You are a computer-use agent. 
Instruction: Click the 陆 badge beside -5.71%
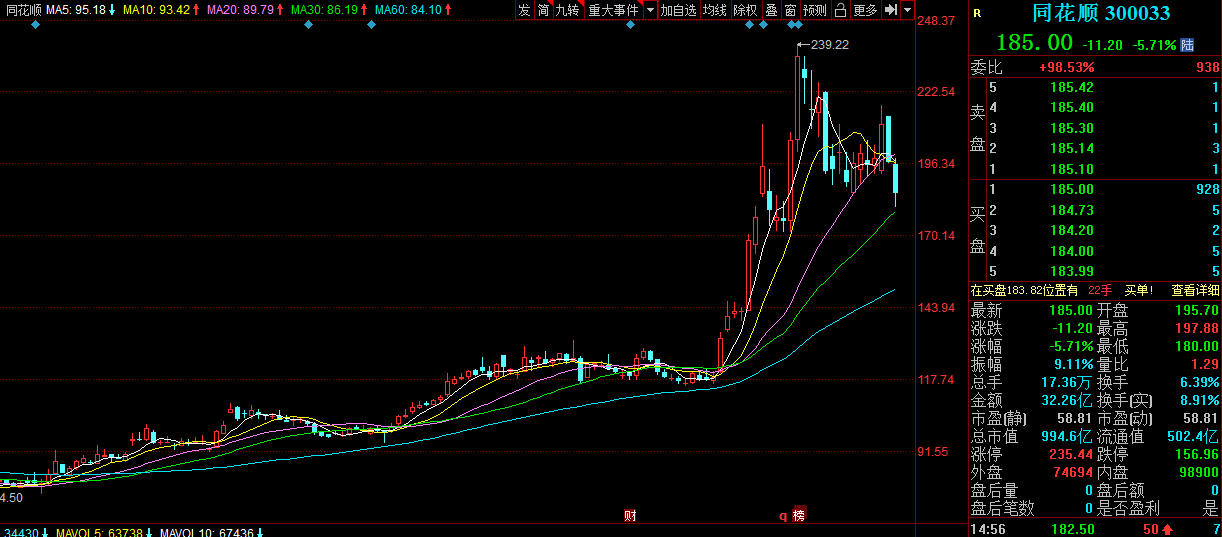click(x=1187, y=44)
